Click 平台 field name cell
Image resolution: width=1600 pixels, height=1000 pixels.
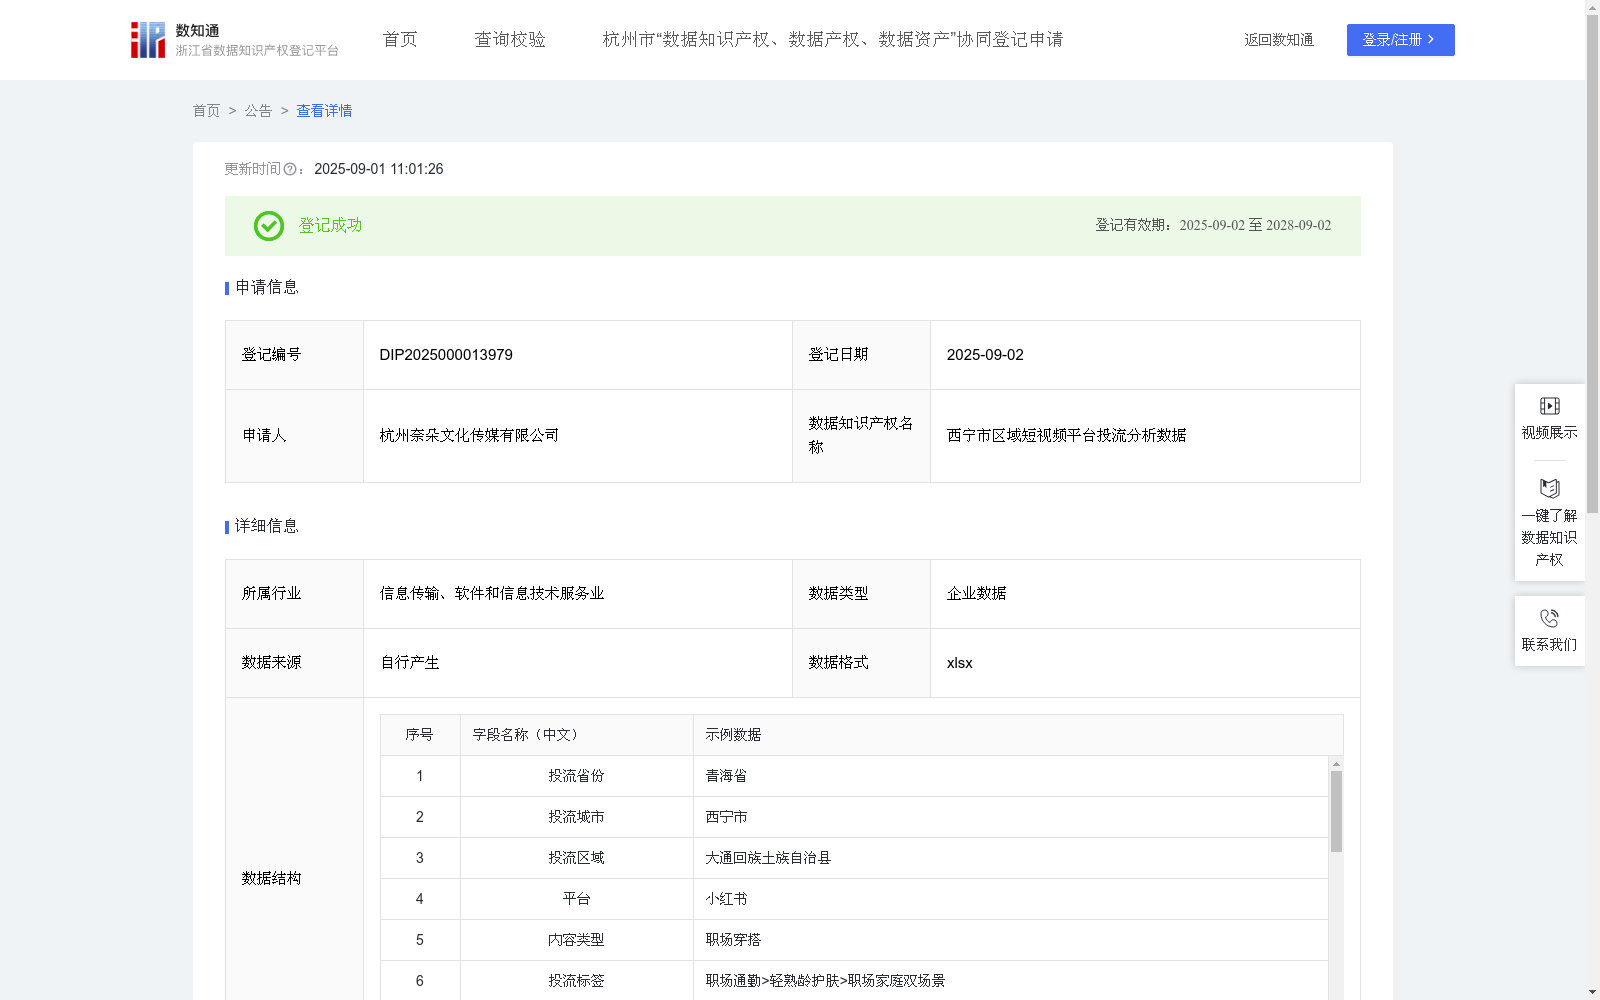577,899
